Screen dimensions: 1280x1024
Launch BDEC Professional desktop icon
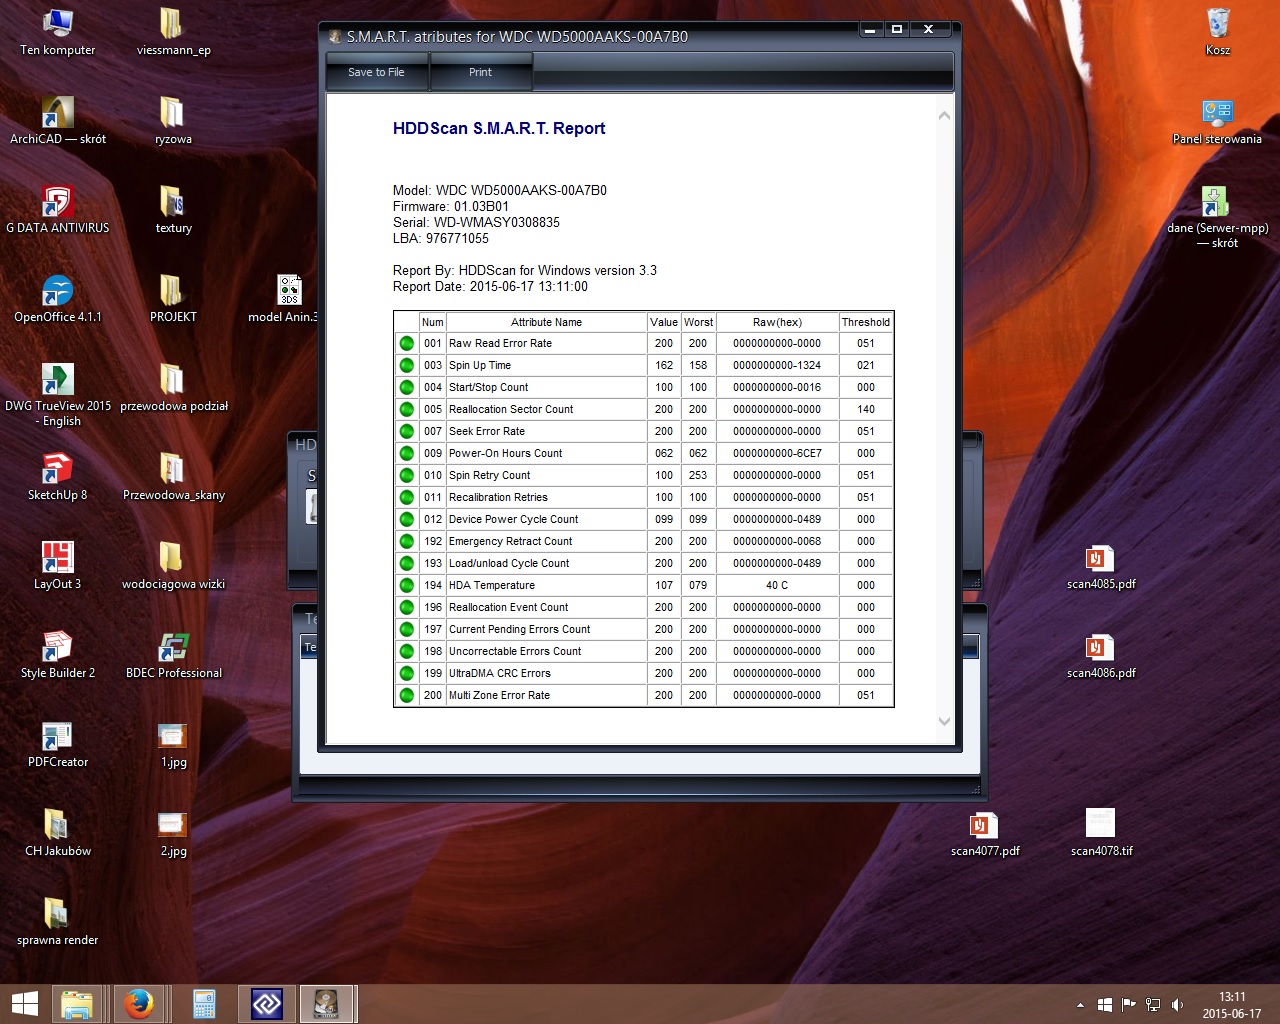(174, 656)
